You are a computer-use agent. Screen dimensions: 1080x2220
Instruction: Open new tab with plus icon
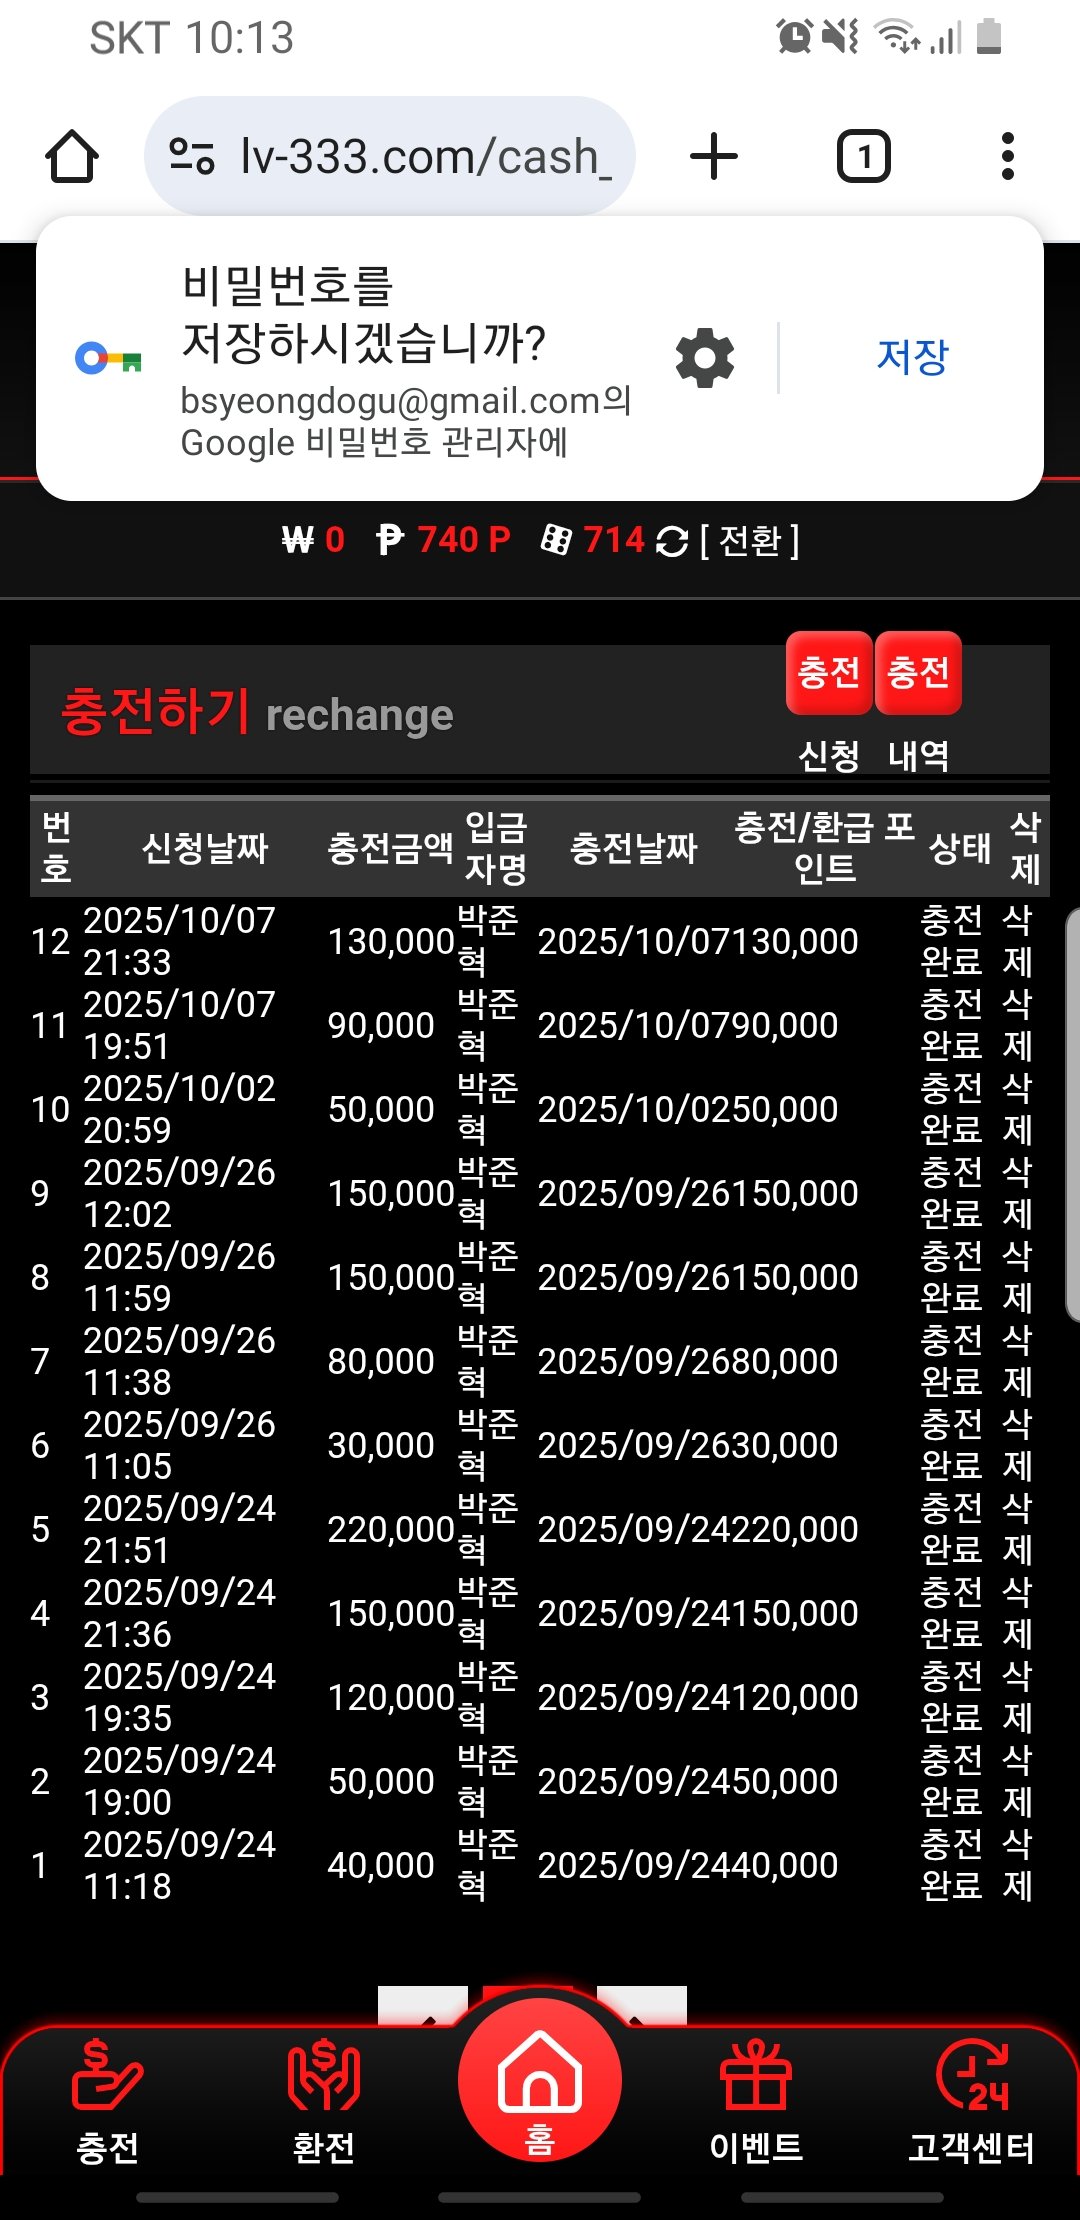coord(714,157)
